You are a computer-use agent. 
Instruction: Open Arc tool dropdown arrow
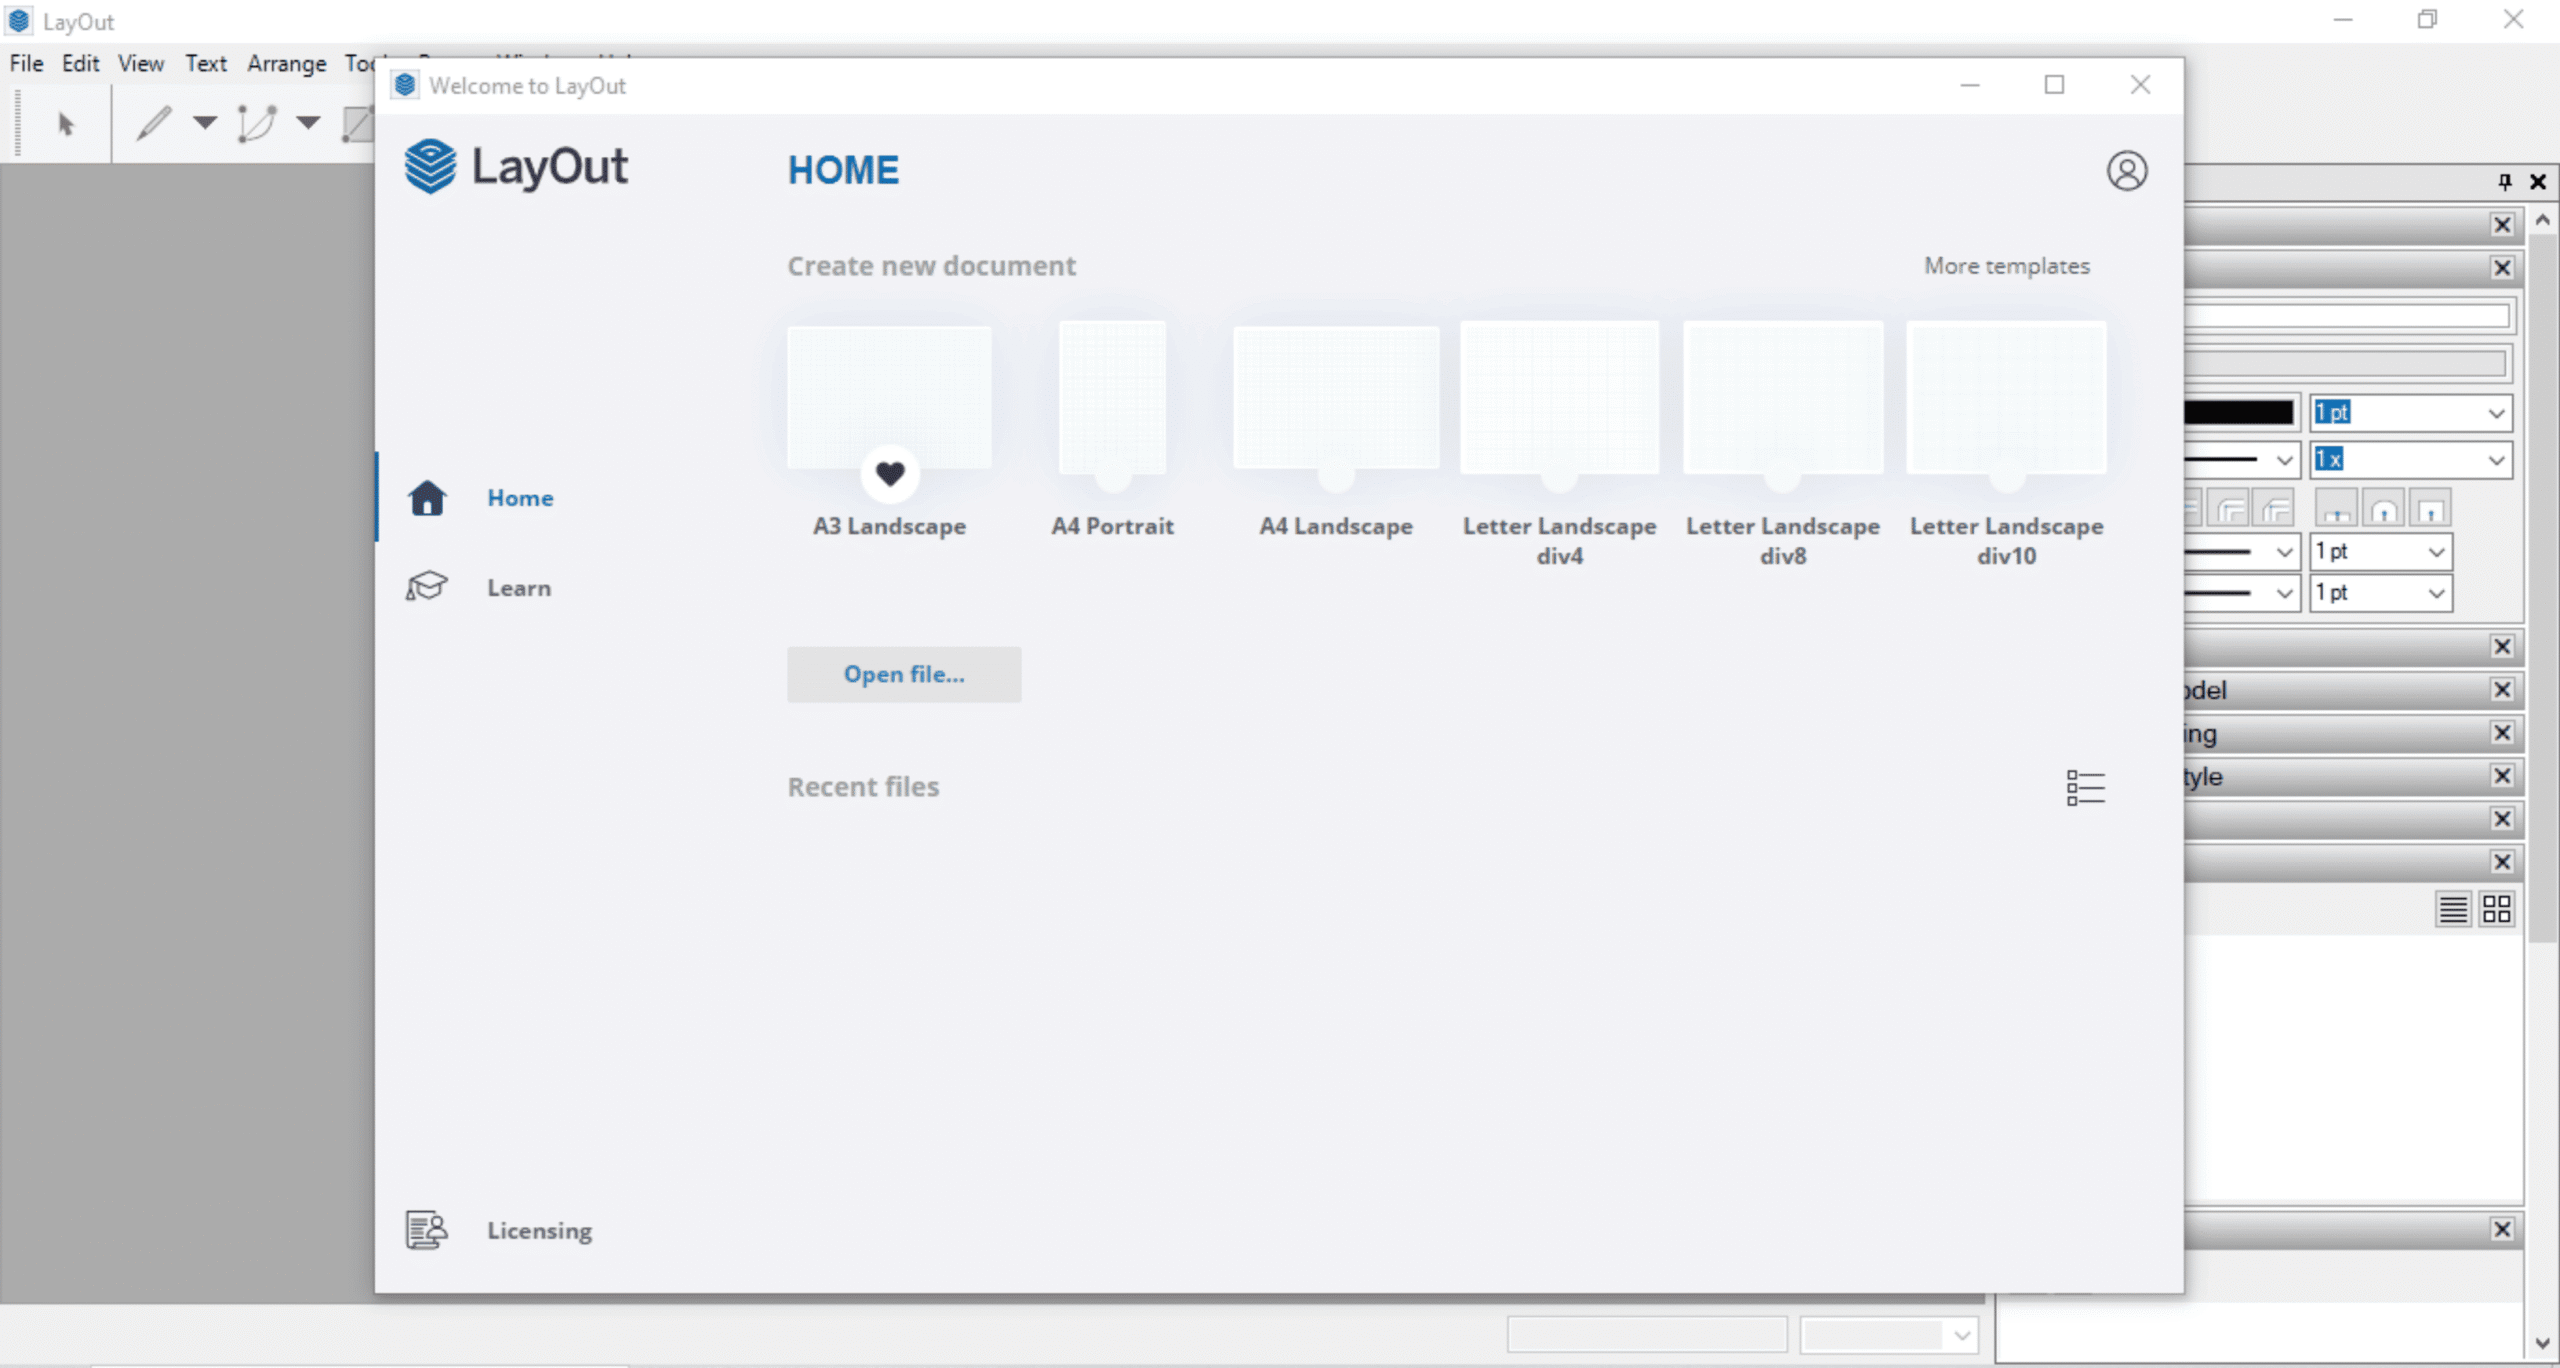coord(308,123)
